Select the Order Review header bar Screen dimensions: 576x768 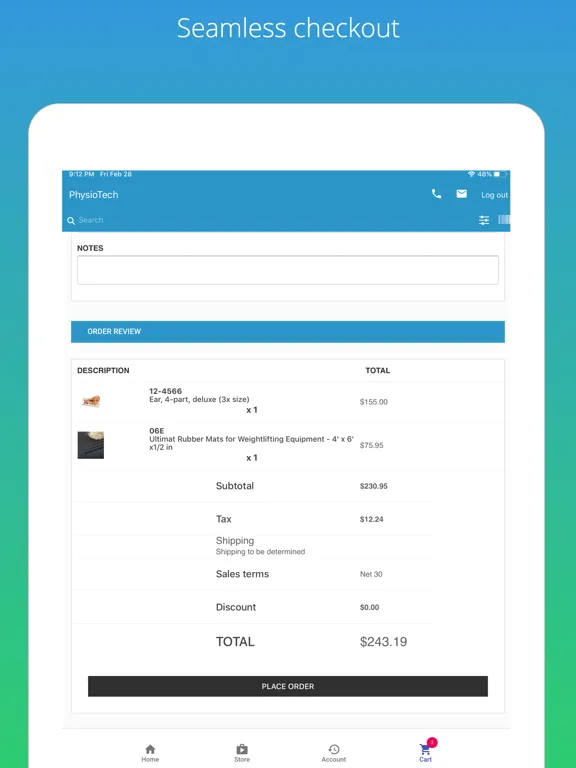click(x=288, y=332)
